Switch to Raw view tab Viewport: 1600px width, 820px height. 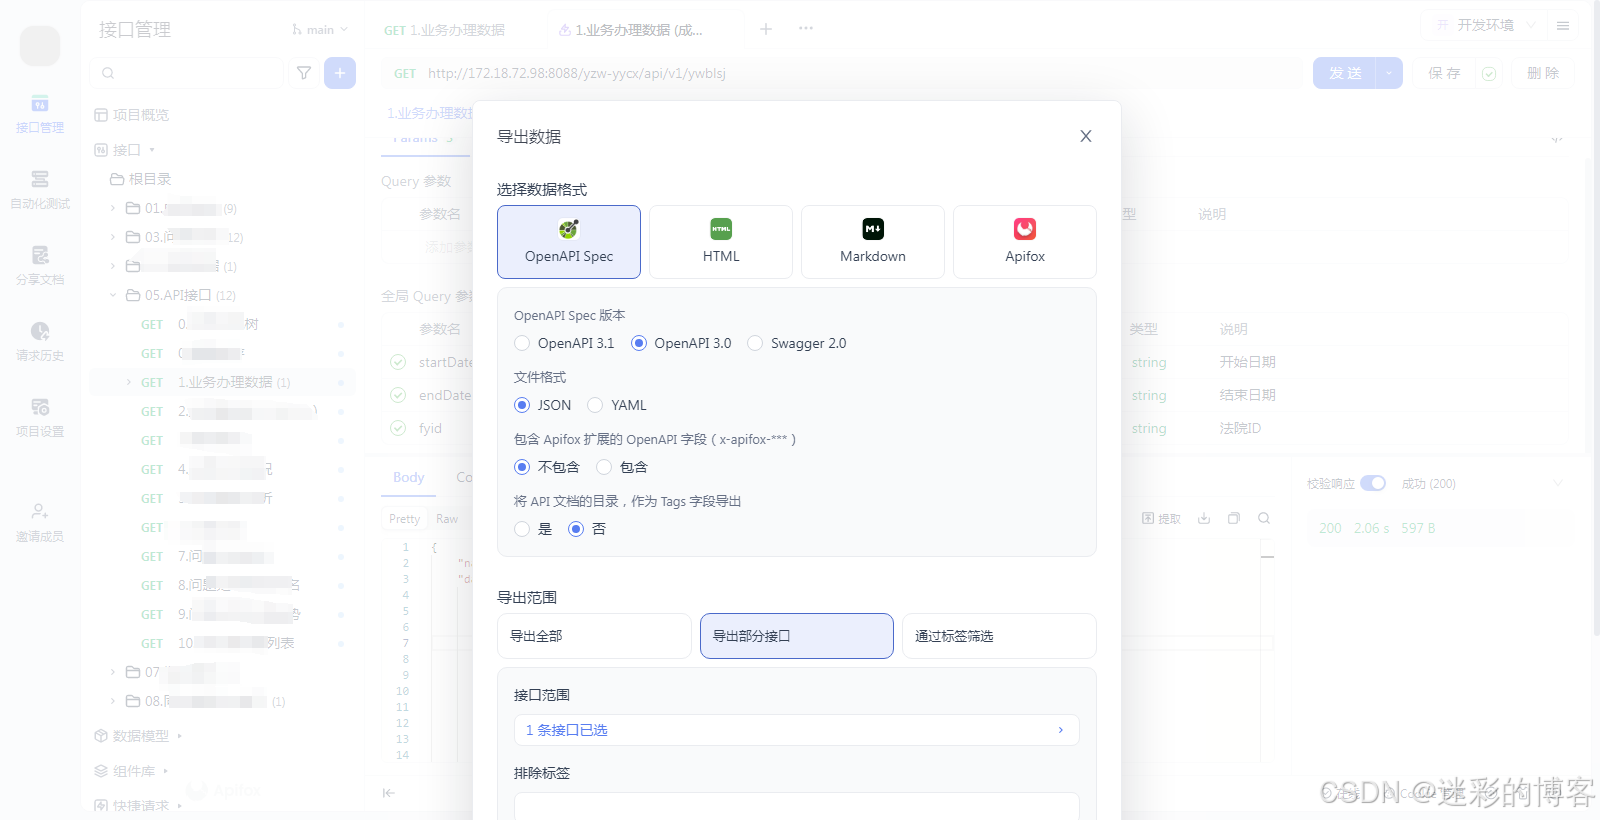pos(447,519)
